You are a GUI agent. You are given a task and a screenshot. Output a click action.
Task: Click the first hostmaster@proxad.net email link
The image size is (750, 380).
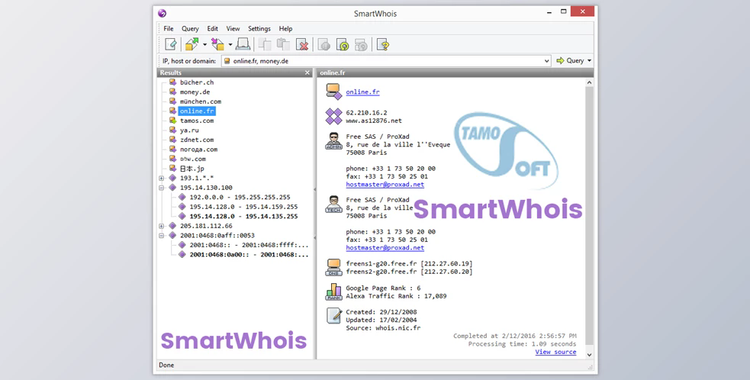click(x=385, y=185)
